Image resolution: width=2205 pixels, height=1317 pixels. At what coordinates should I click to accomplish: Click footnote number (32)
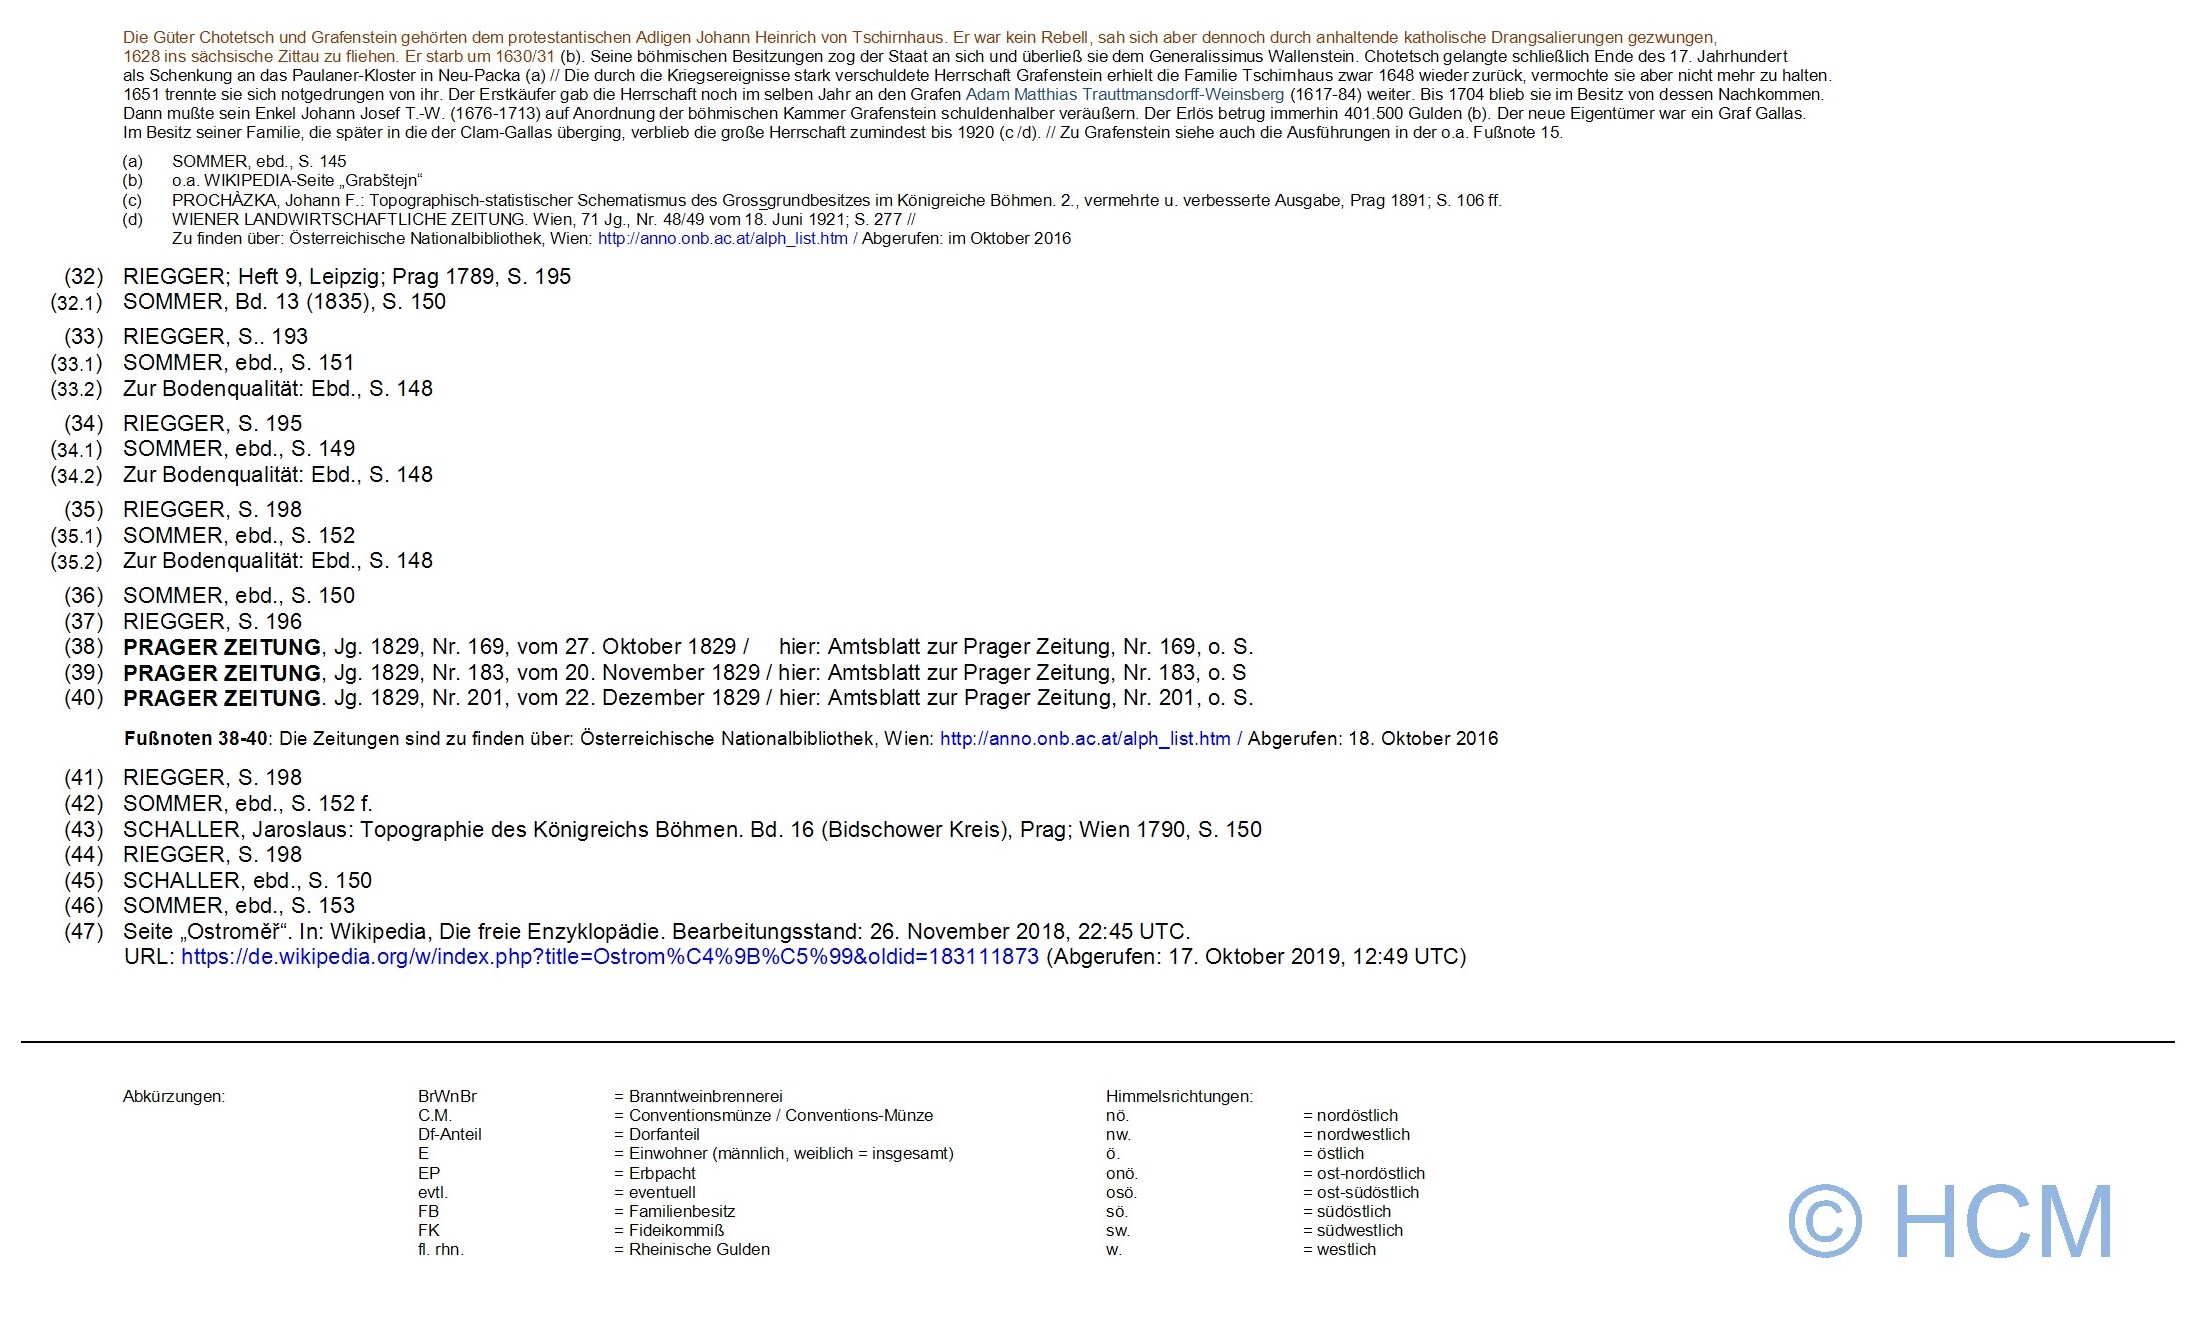pos(84,277)
